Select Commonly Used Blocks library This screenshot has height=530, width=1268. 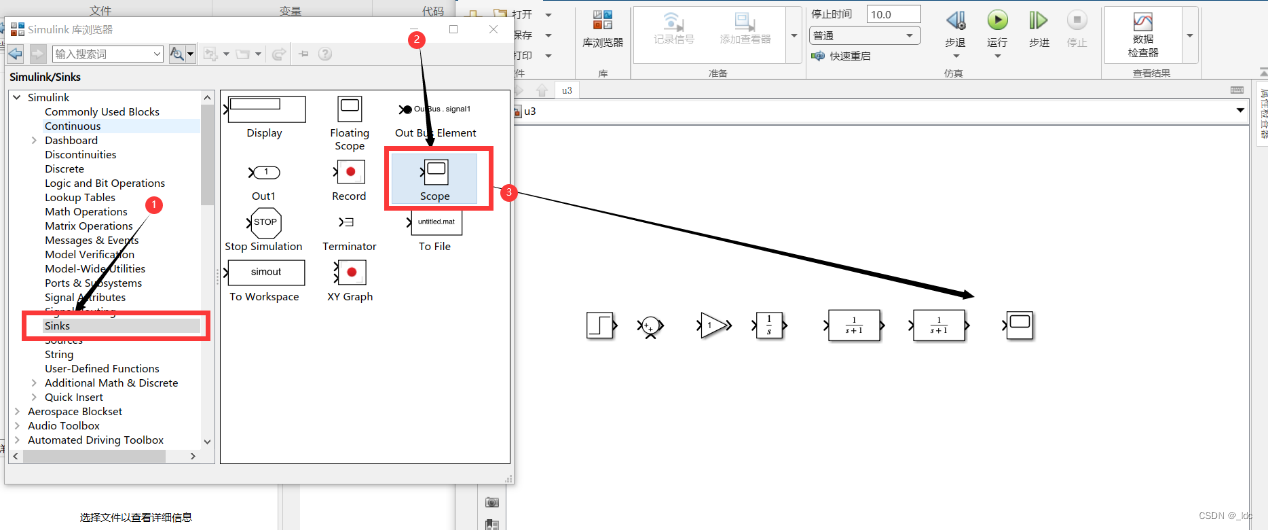click(x=102, y=112)
